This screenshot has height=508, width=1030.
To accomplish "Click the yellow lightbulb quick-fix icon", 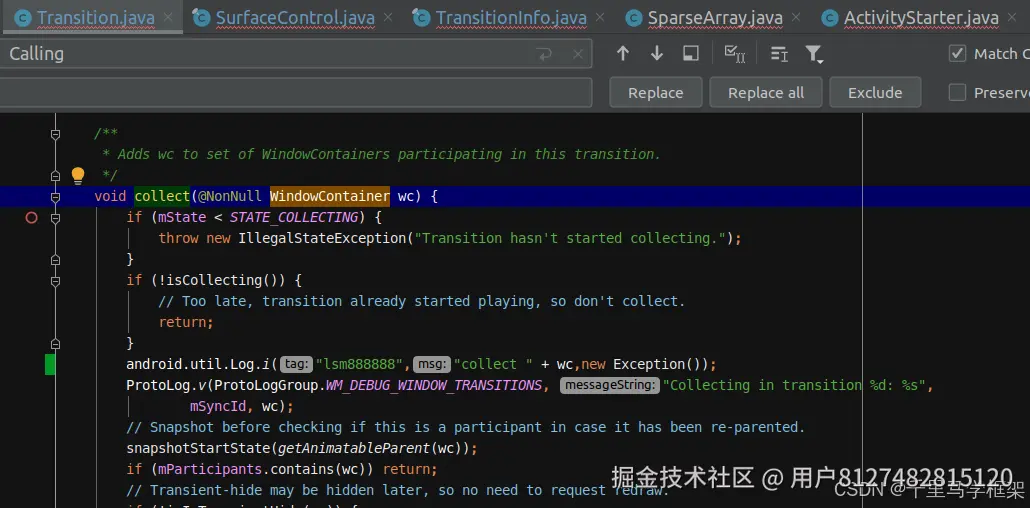I will pyautogui.click(x=78, y=175).
